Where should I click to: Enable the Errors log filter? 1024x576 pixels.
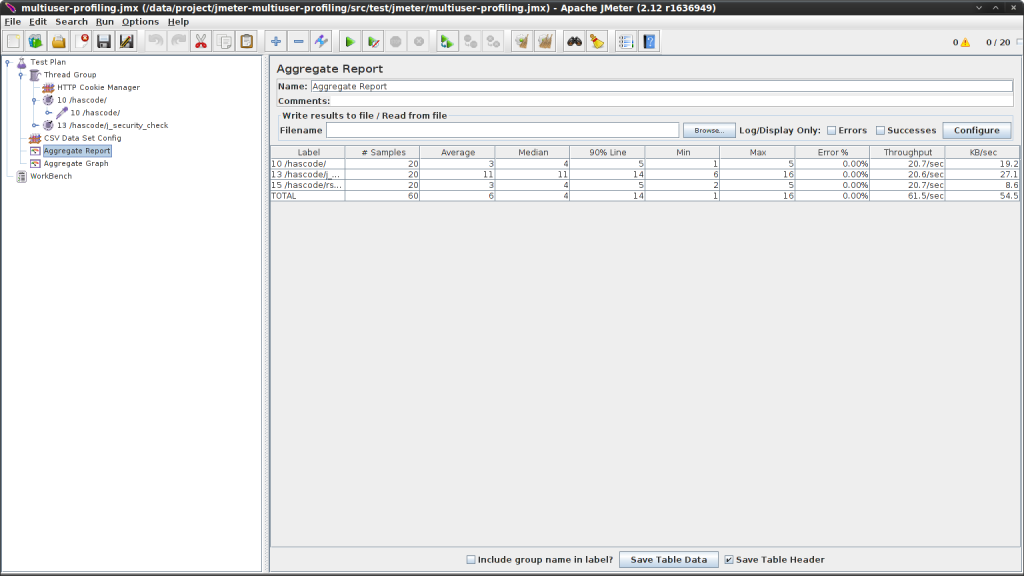(x=831, y=130)
